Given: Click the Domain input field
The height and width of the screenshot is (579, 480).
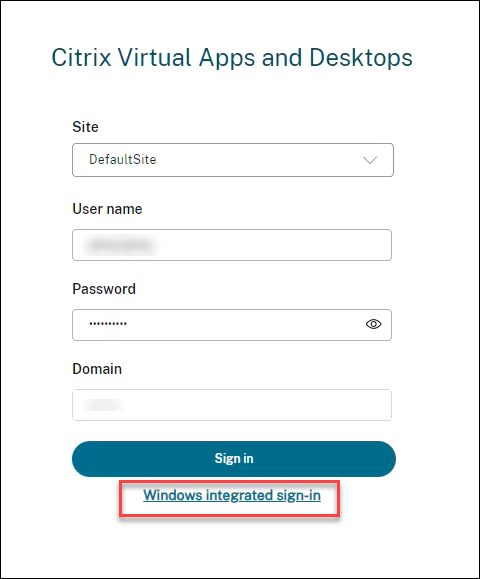Looking at the screenshot, I should click(x=232, y=405).
